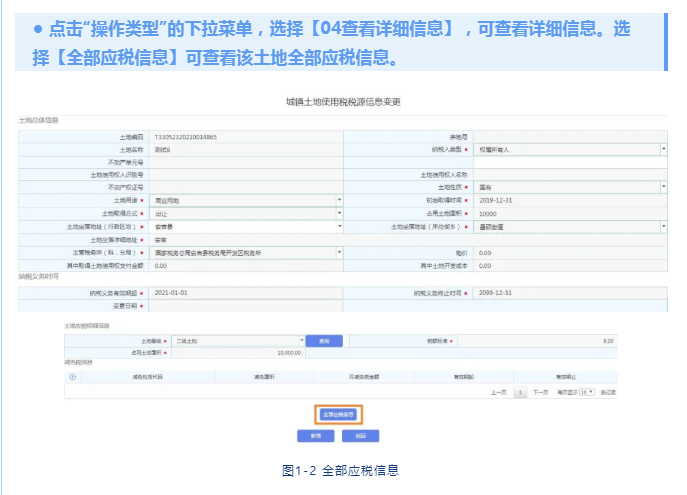Click the 宗地号 input field
The image size is (687, 495).
pos(570,137)
